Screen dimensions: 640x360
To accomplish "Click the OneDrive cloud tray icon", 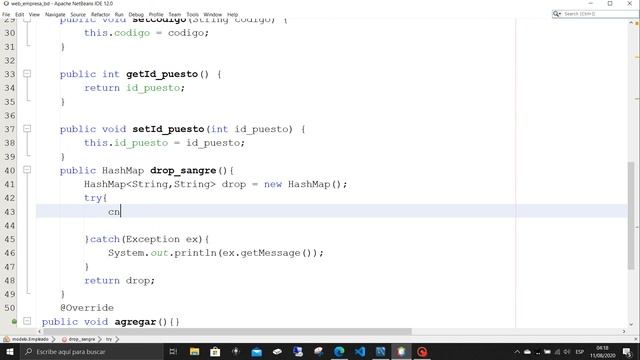I will pyautogui.click(x=527, y=352).
